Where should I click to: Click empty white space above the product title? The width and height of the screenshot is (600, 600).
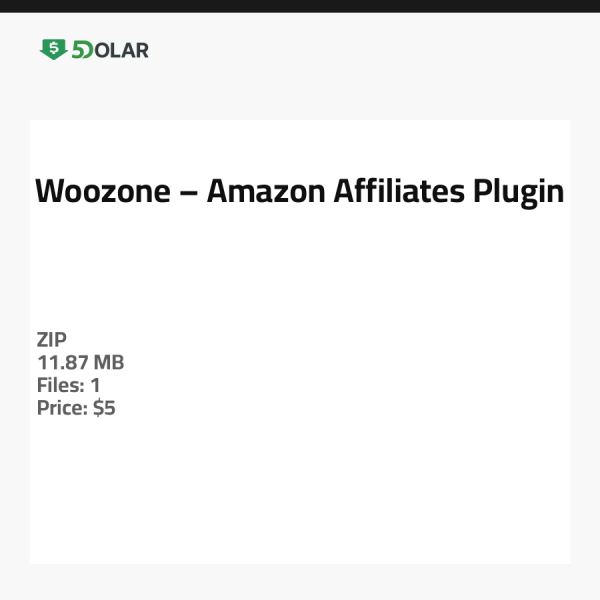tap(300, 145)
